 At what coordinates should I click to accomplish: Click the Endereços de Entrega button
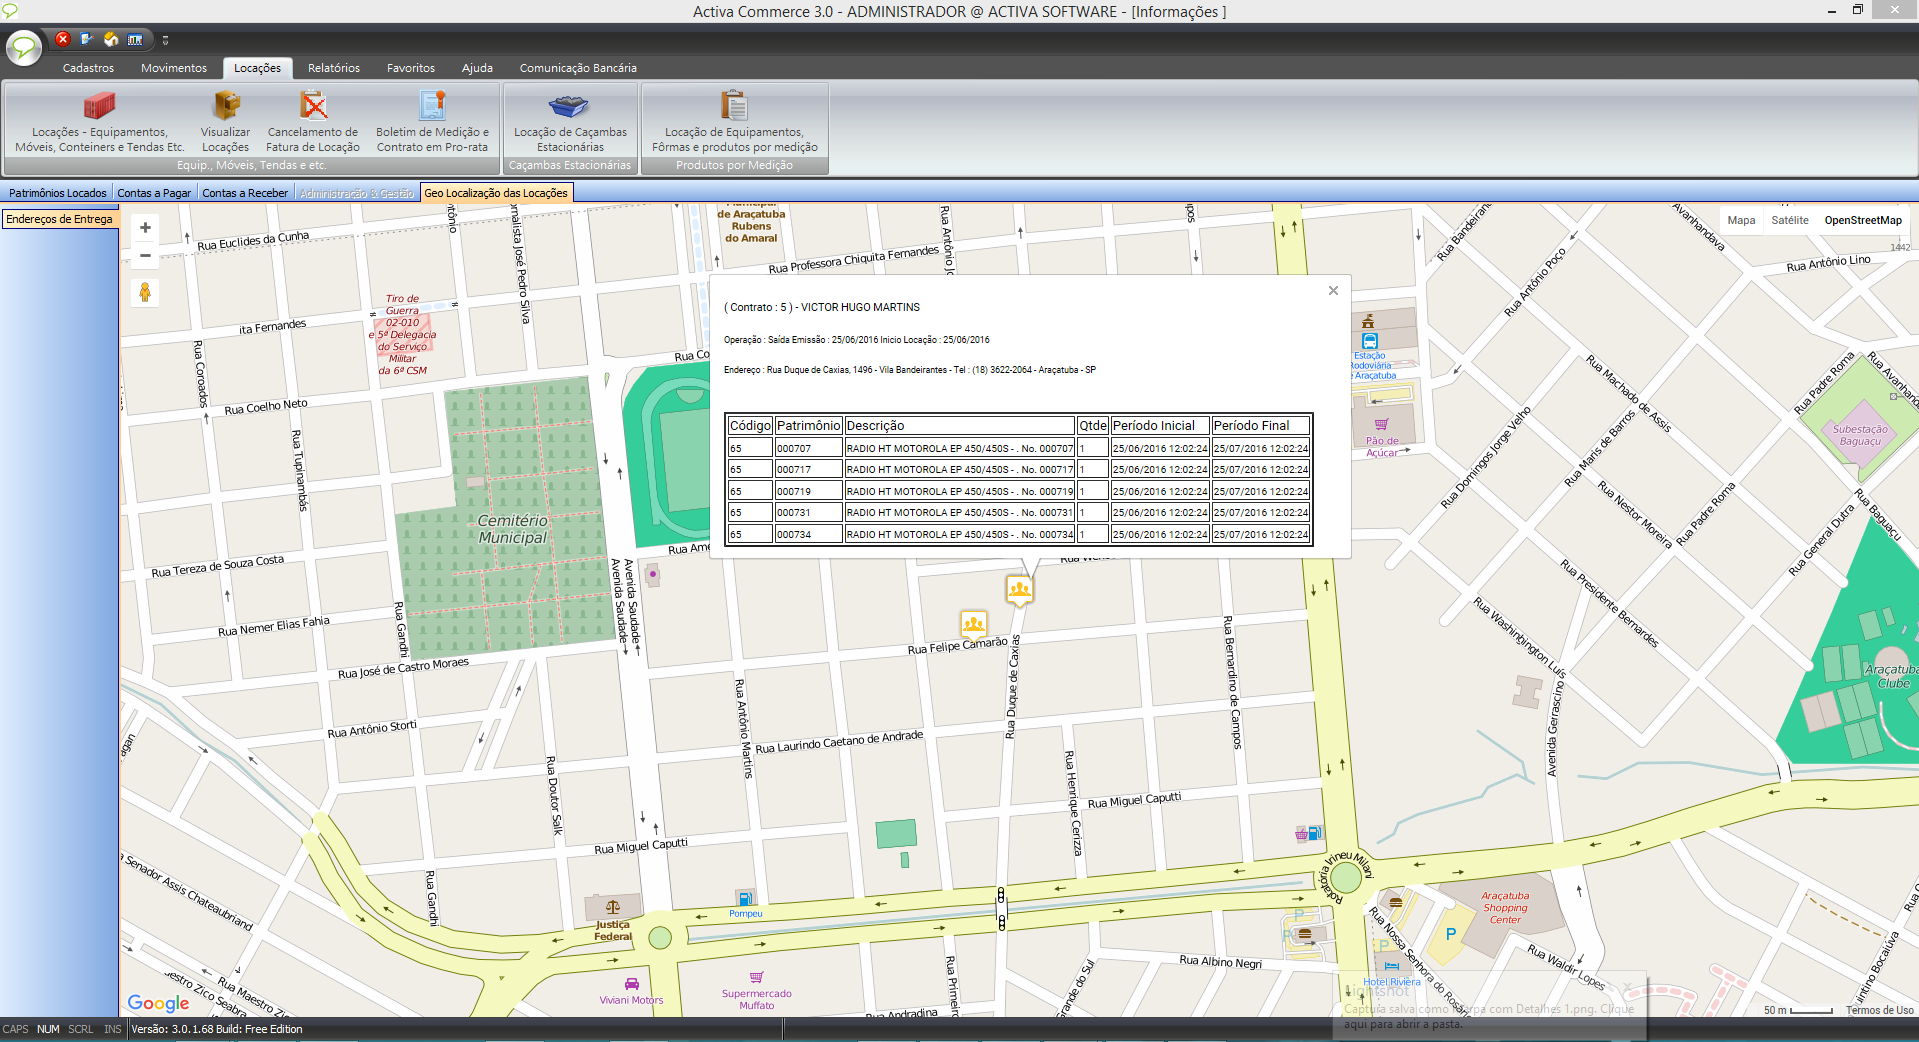(60, 219)
